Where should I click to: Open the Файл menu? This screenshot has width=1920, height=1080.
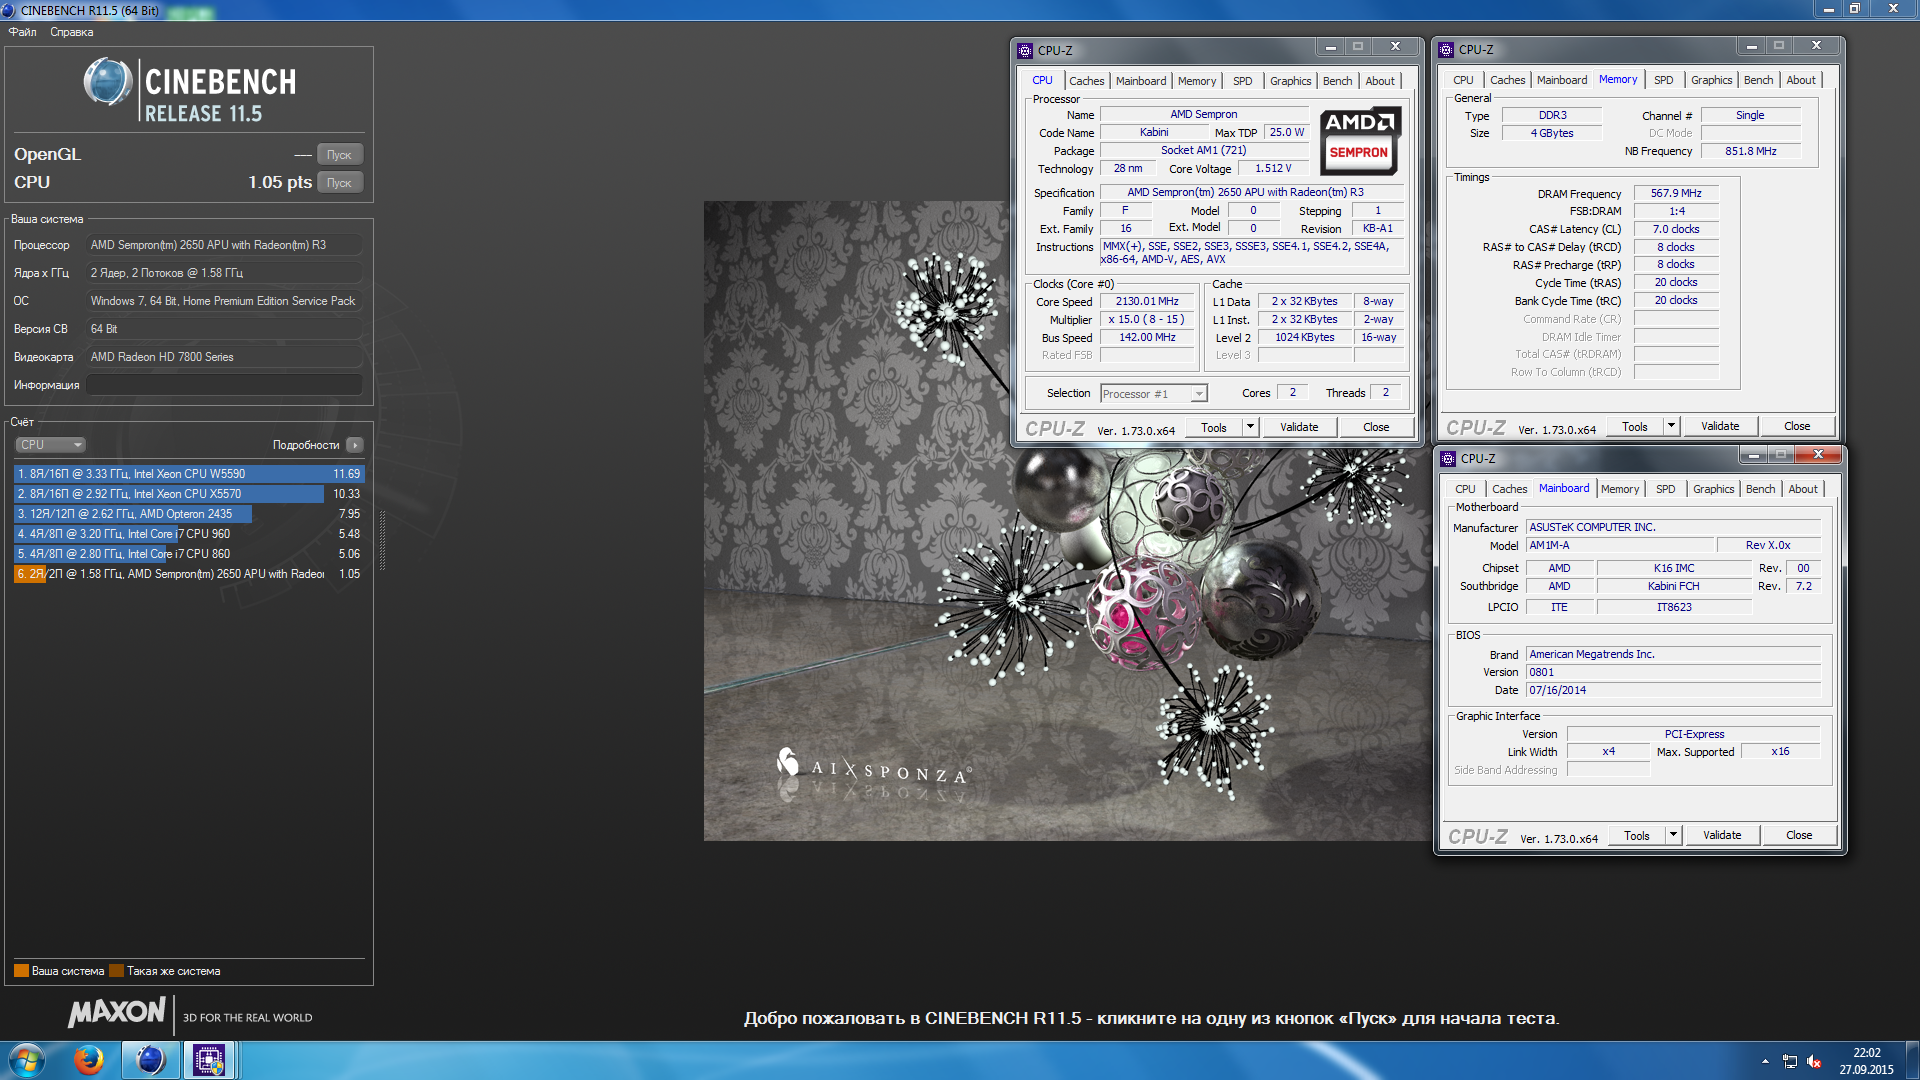(x=22, y=32)
